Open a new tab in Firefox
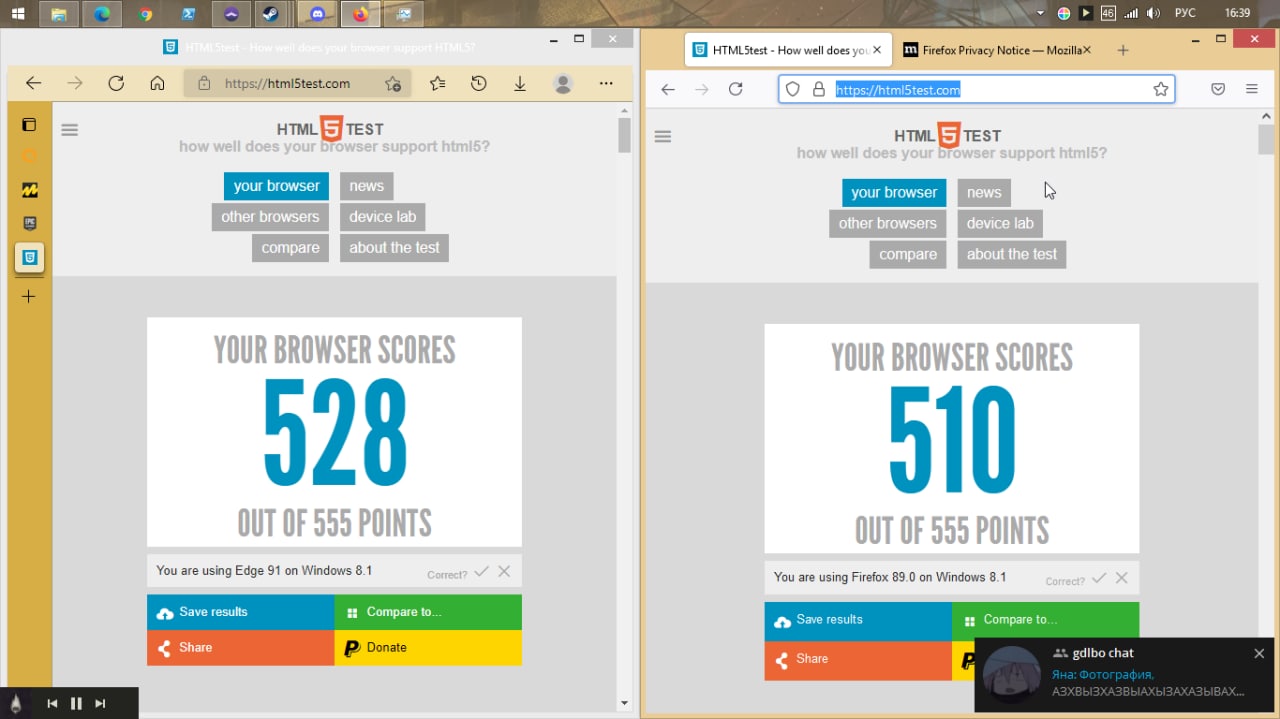The width and height of the screenshot is (1280, 719). click(1123, 50)
